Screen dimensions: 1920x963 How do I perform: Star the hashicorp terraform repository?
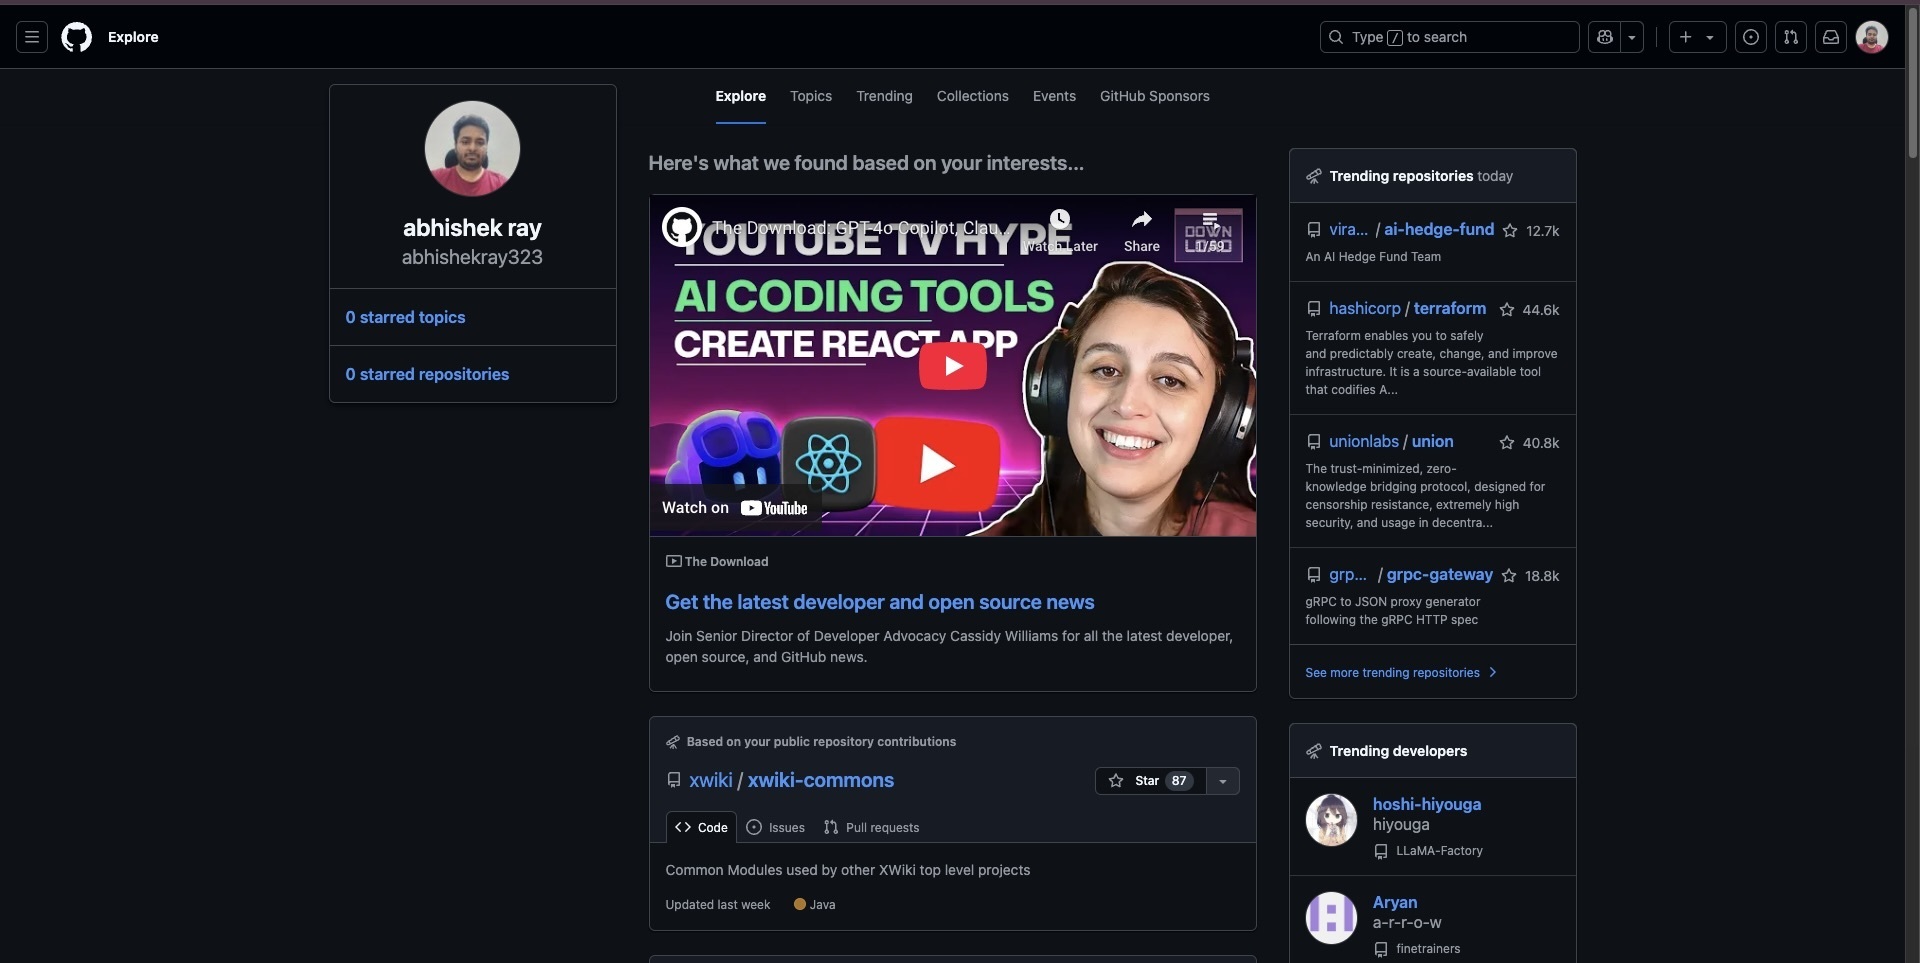pyautogui.click(x=1507, y=310)
